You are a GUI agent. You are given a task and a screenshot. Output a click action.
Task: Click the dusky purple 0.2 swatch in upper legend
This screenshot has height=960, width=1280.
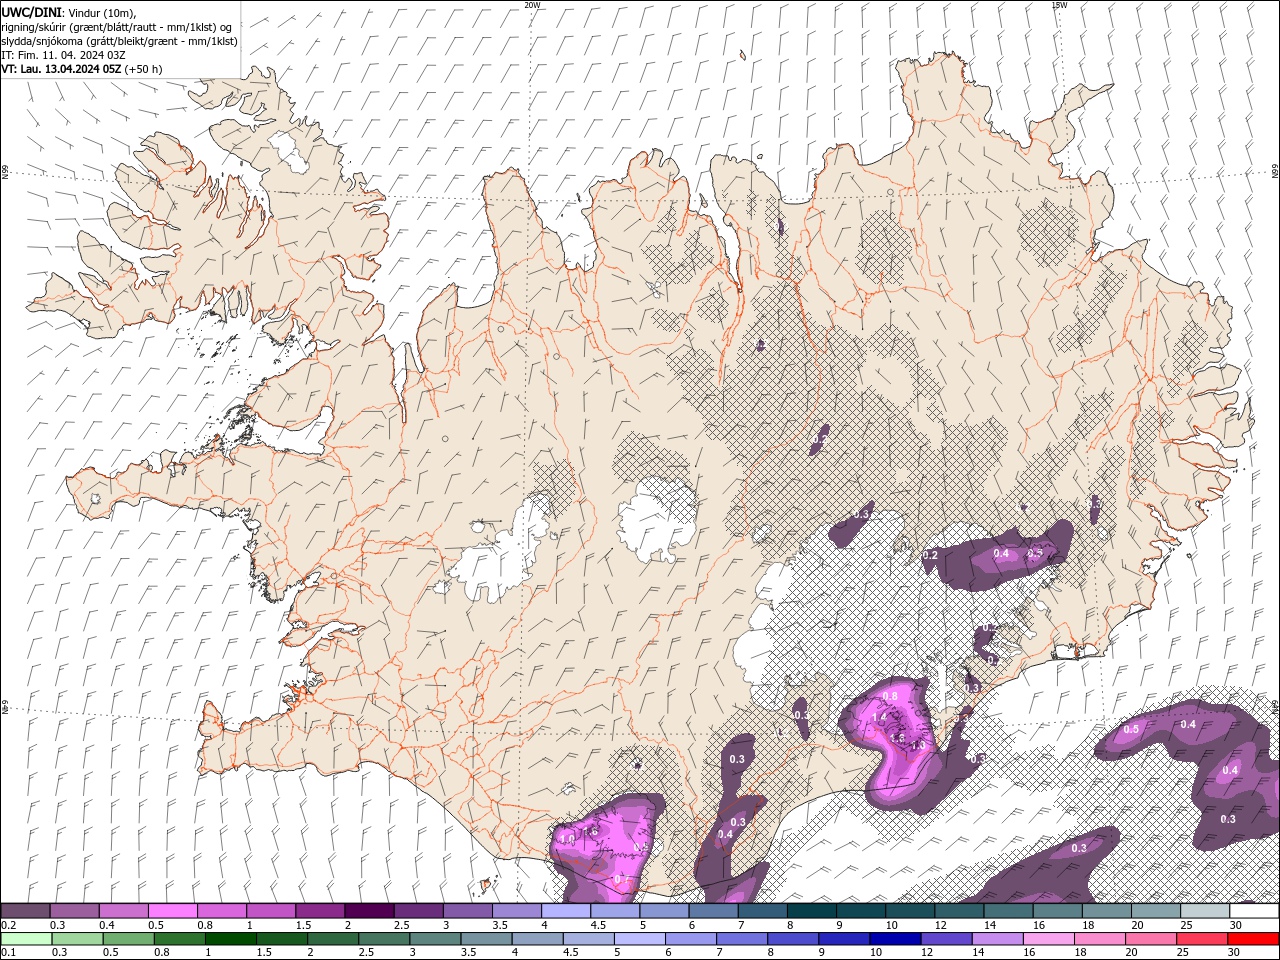25,911
